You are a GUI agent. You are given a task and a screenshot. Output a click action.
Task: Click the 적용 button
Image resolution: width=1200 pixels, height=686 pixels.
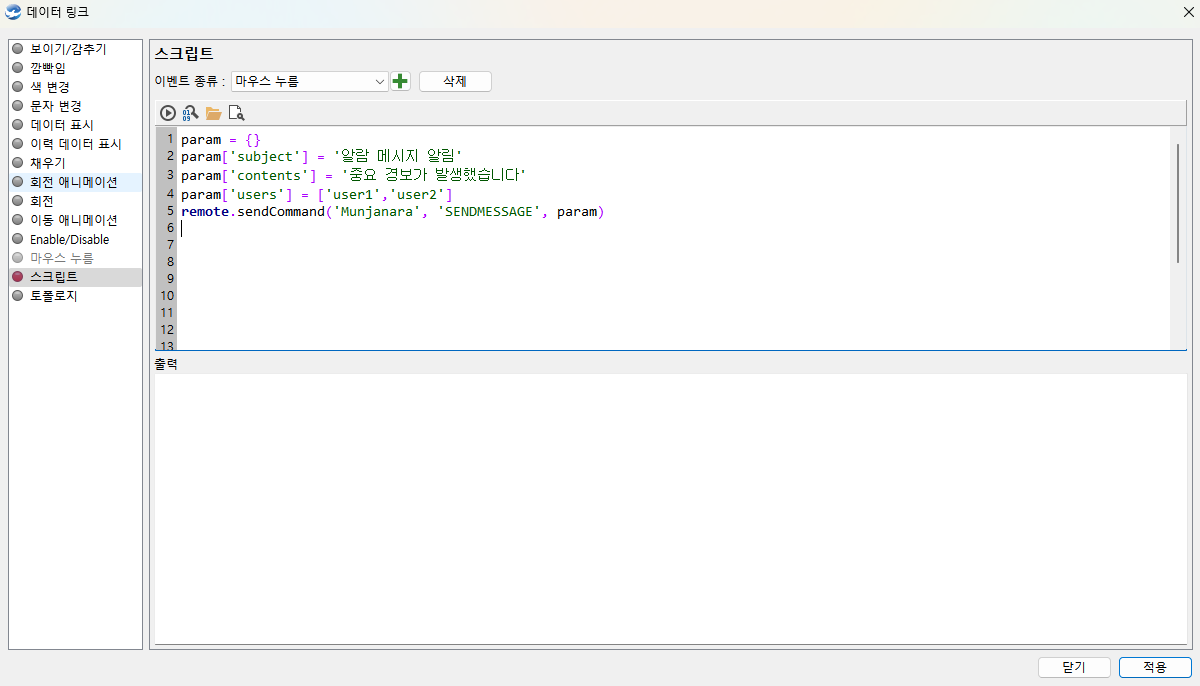[x=1155, y=667]
